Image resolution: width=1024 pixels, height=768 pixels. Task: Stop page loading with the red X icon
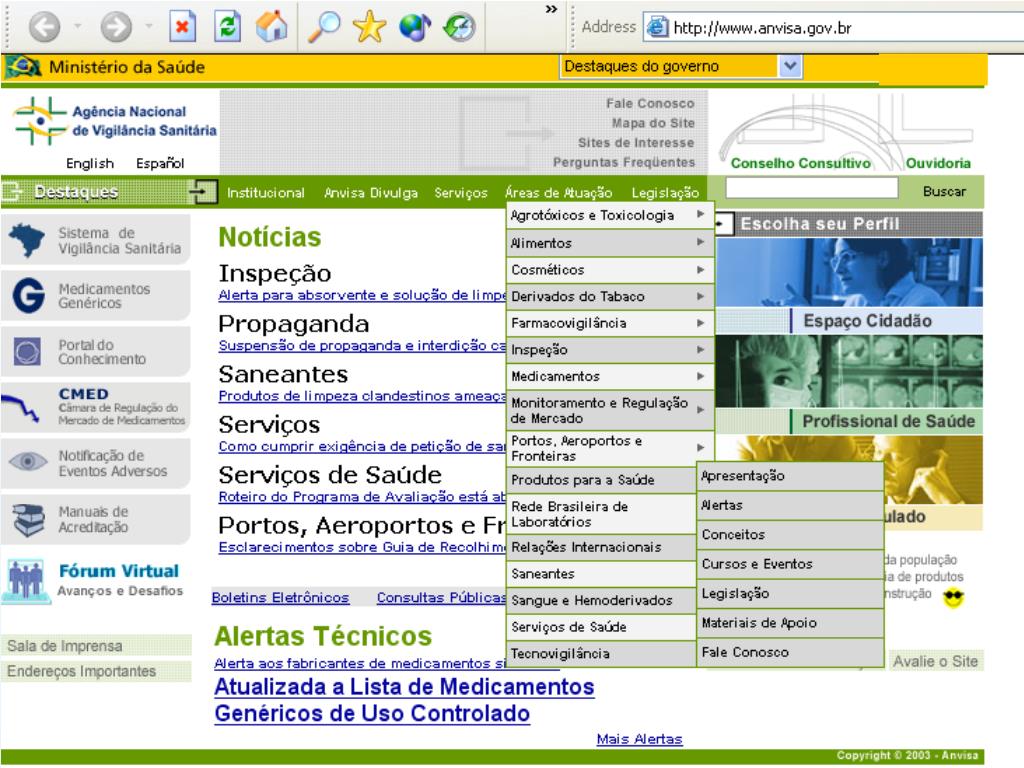point(182,27)
